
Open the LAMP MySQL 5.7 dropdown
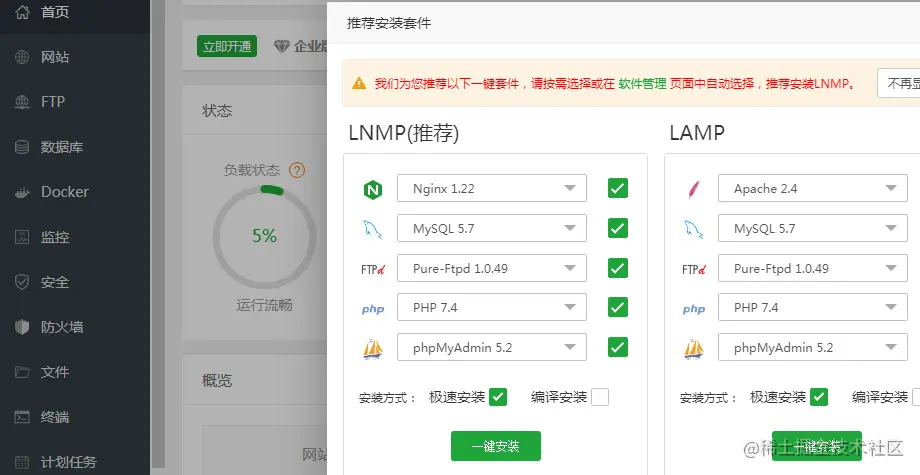813,228
